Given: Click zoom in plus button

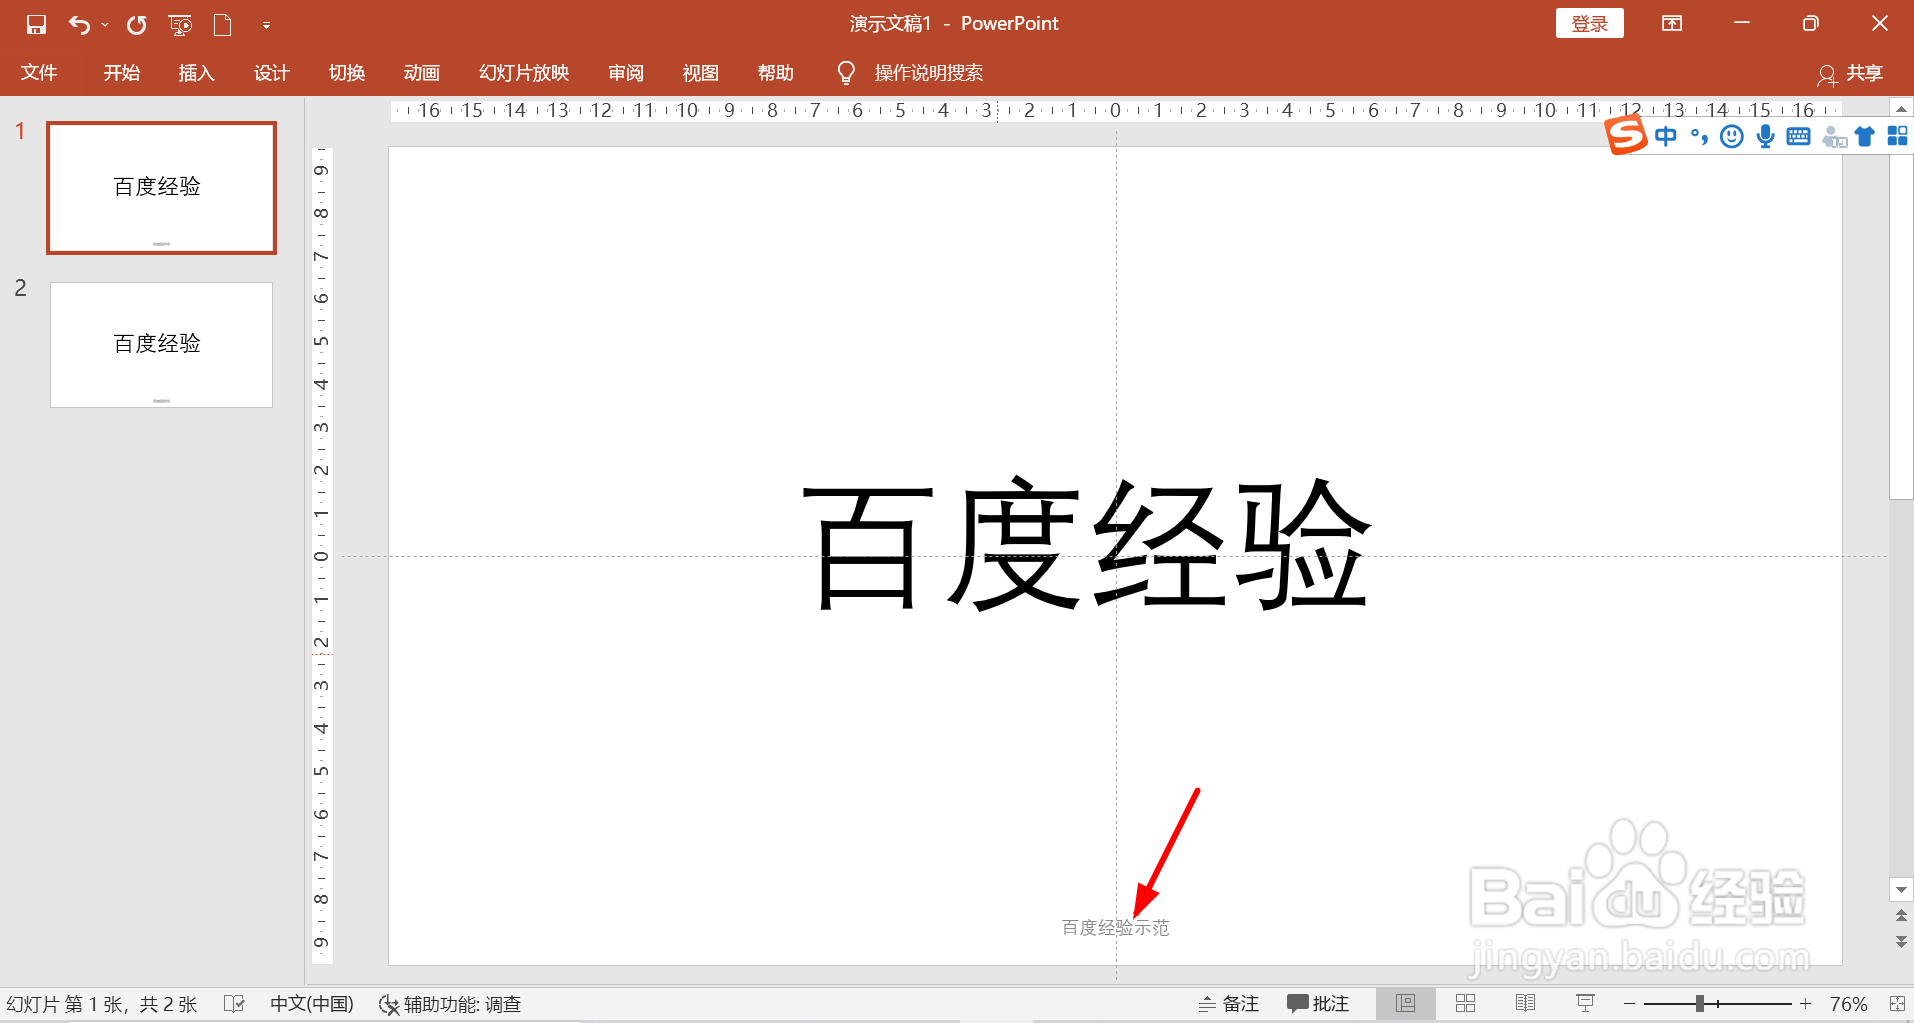Looking at the screenshot, I should pos(1805,1003).
